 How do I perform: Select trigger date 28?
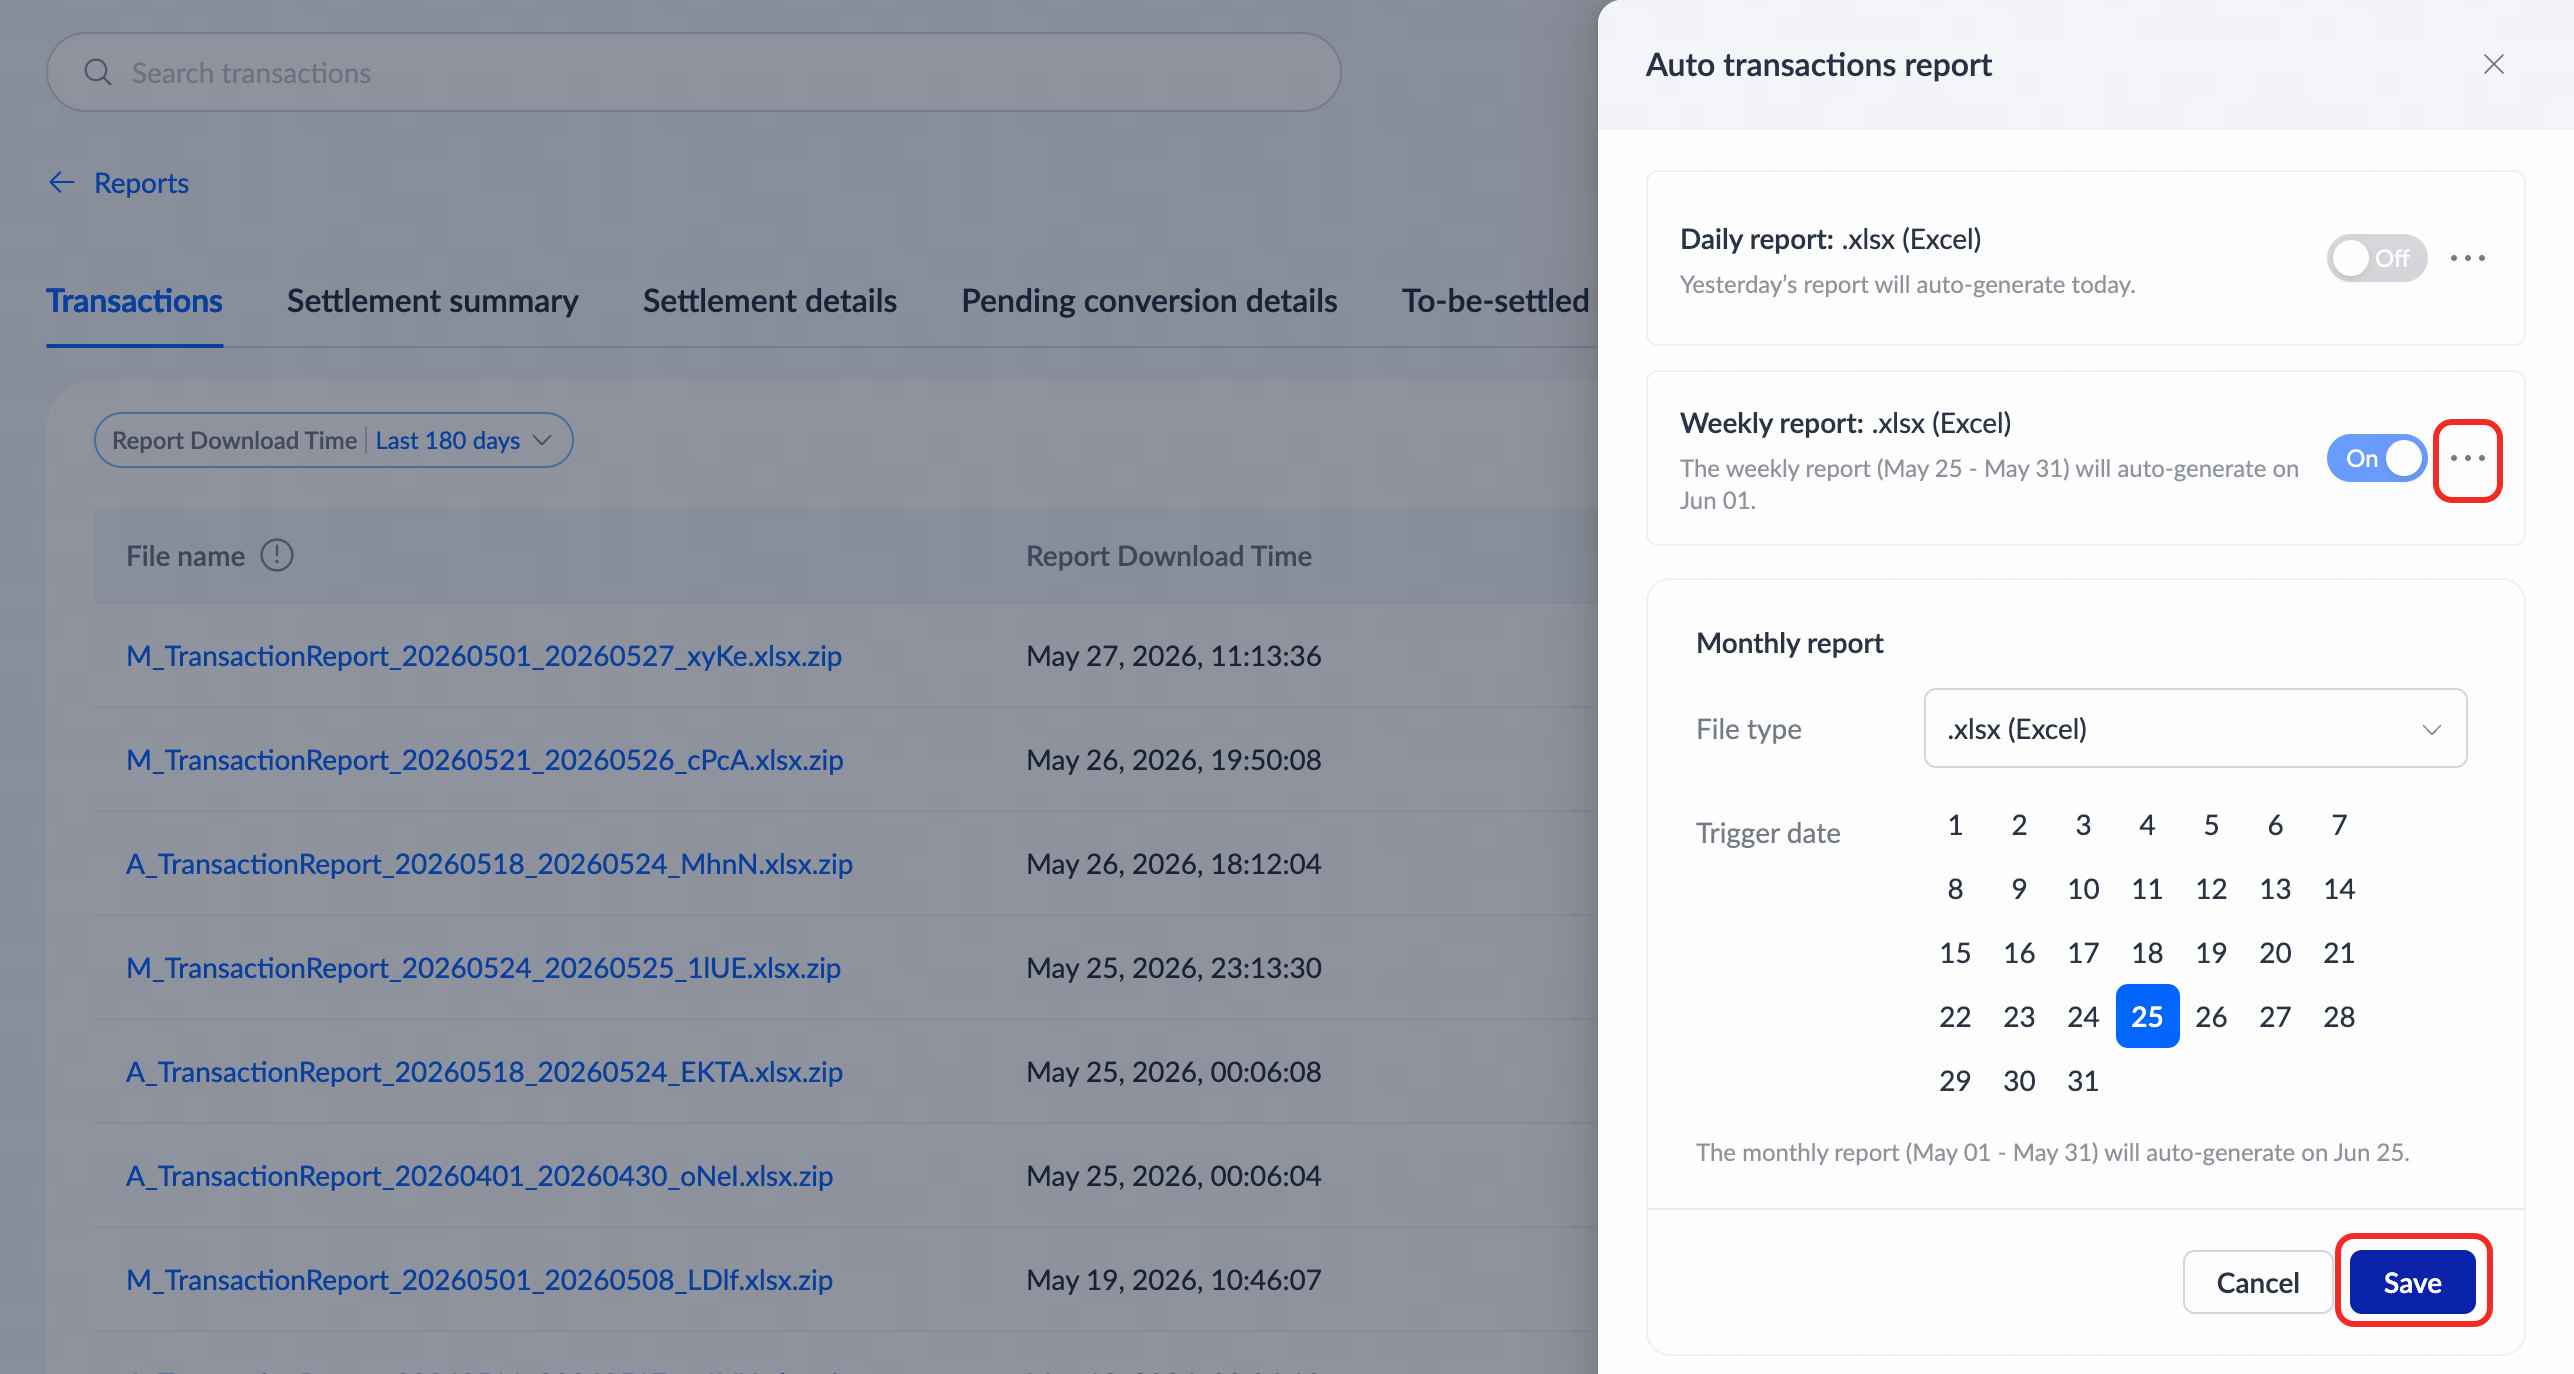tap(2338, 1017)
